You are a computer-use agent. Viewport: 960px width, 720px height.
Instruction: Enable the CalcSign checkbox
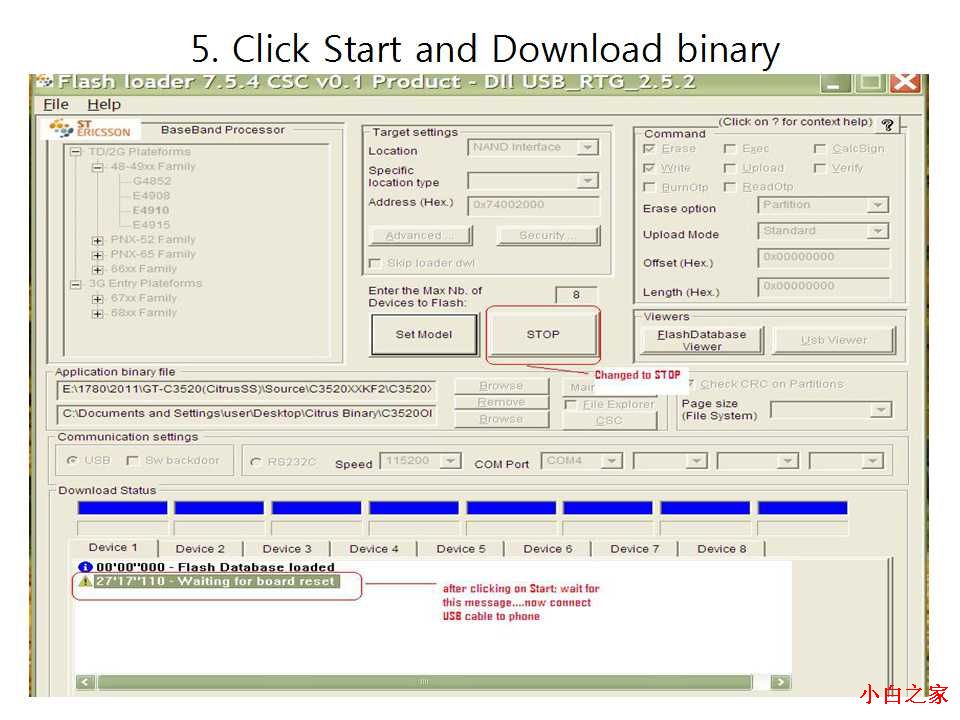click(819, 149)
